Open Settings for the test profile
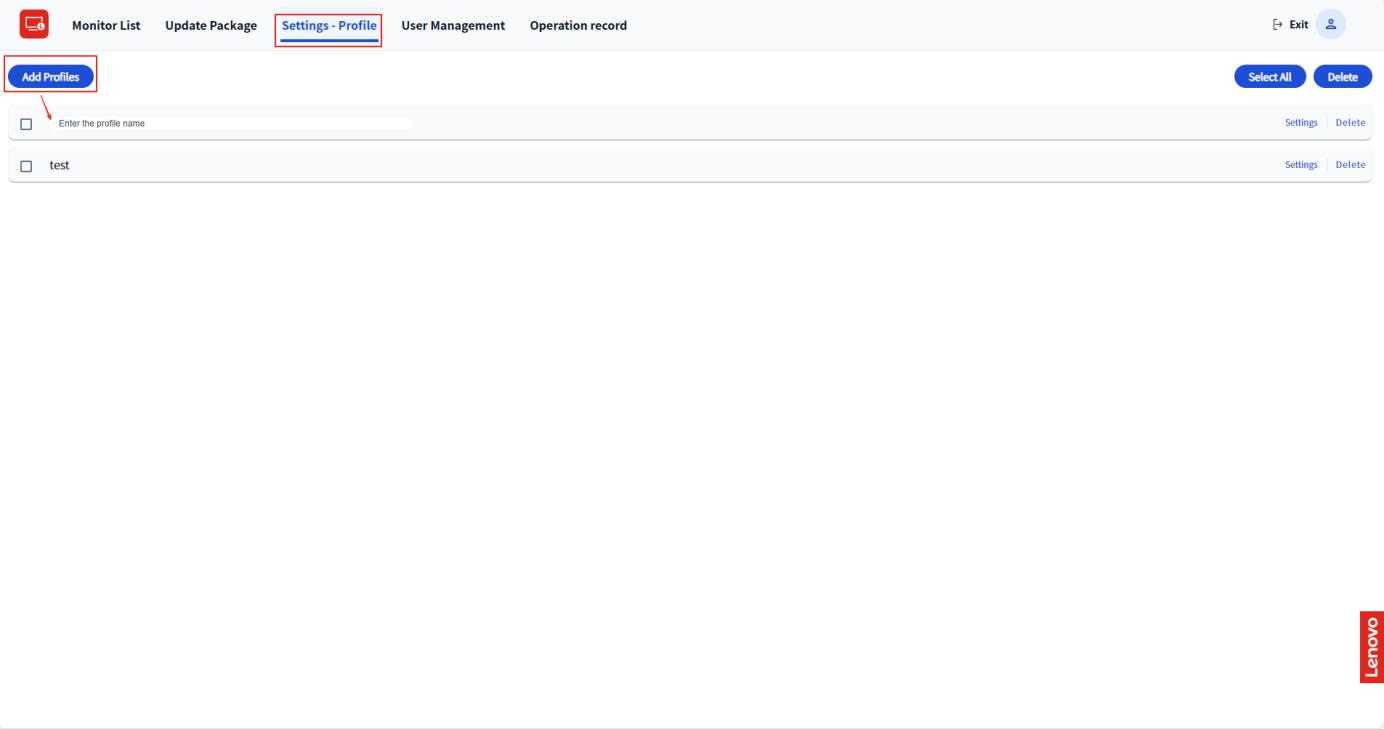 point(1301,165)
